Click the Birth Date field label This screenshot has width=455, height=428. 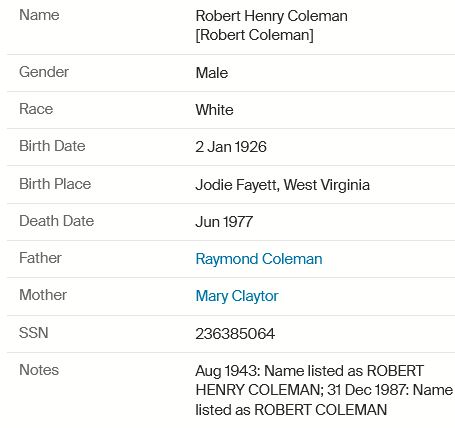click(x=52, y=146)
